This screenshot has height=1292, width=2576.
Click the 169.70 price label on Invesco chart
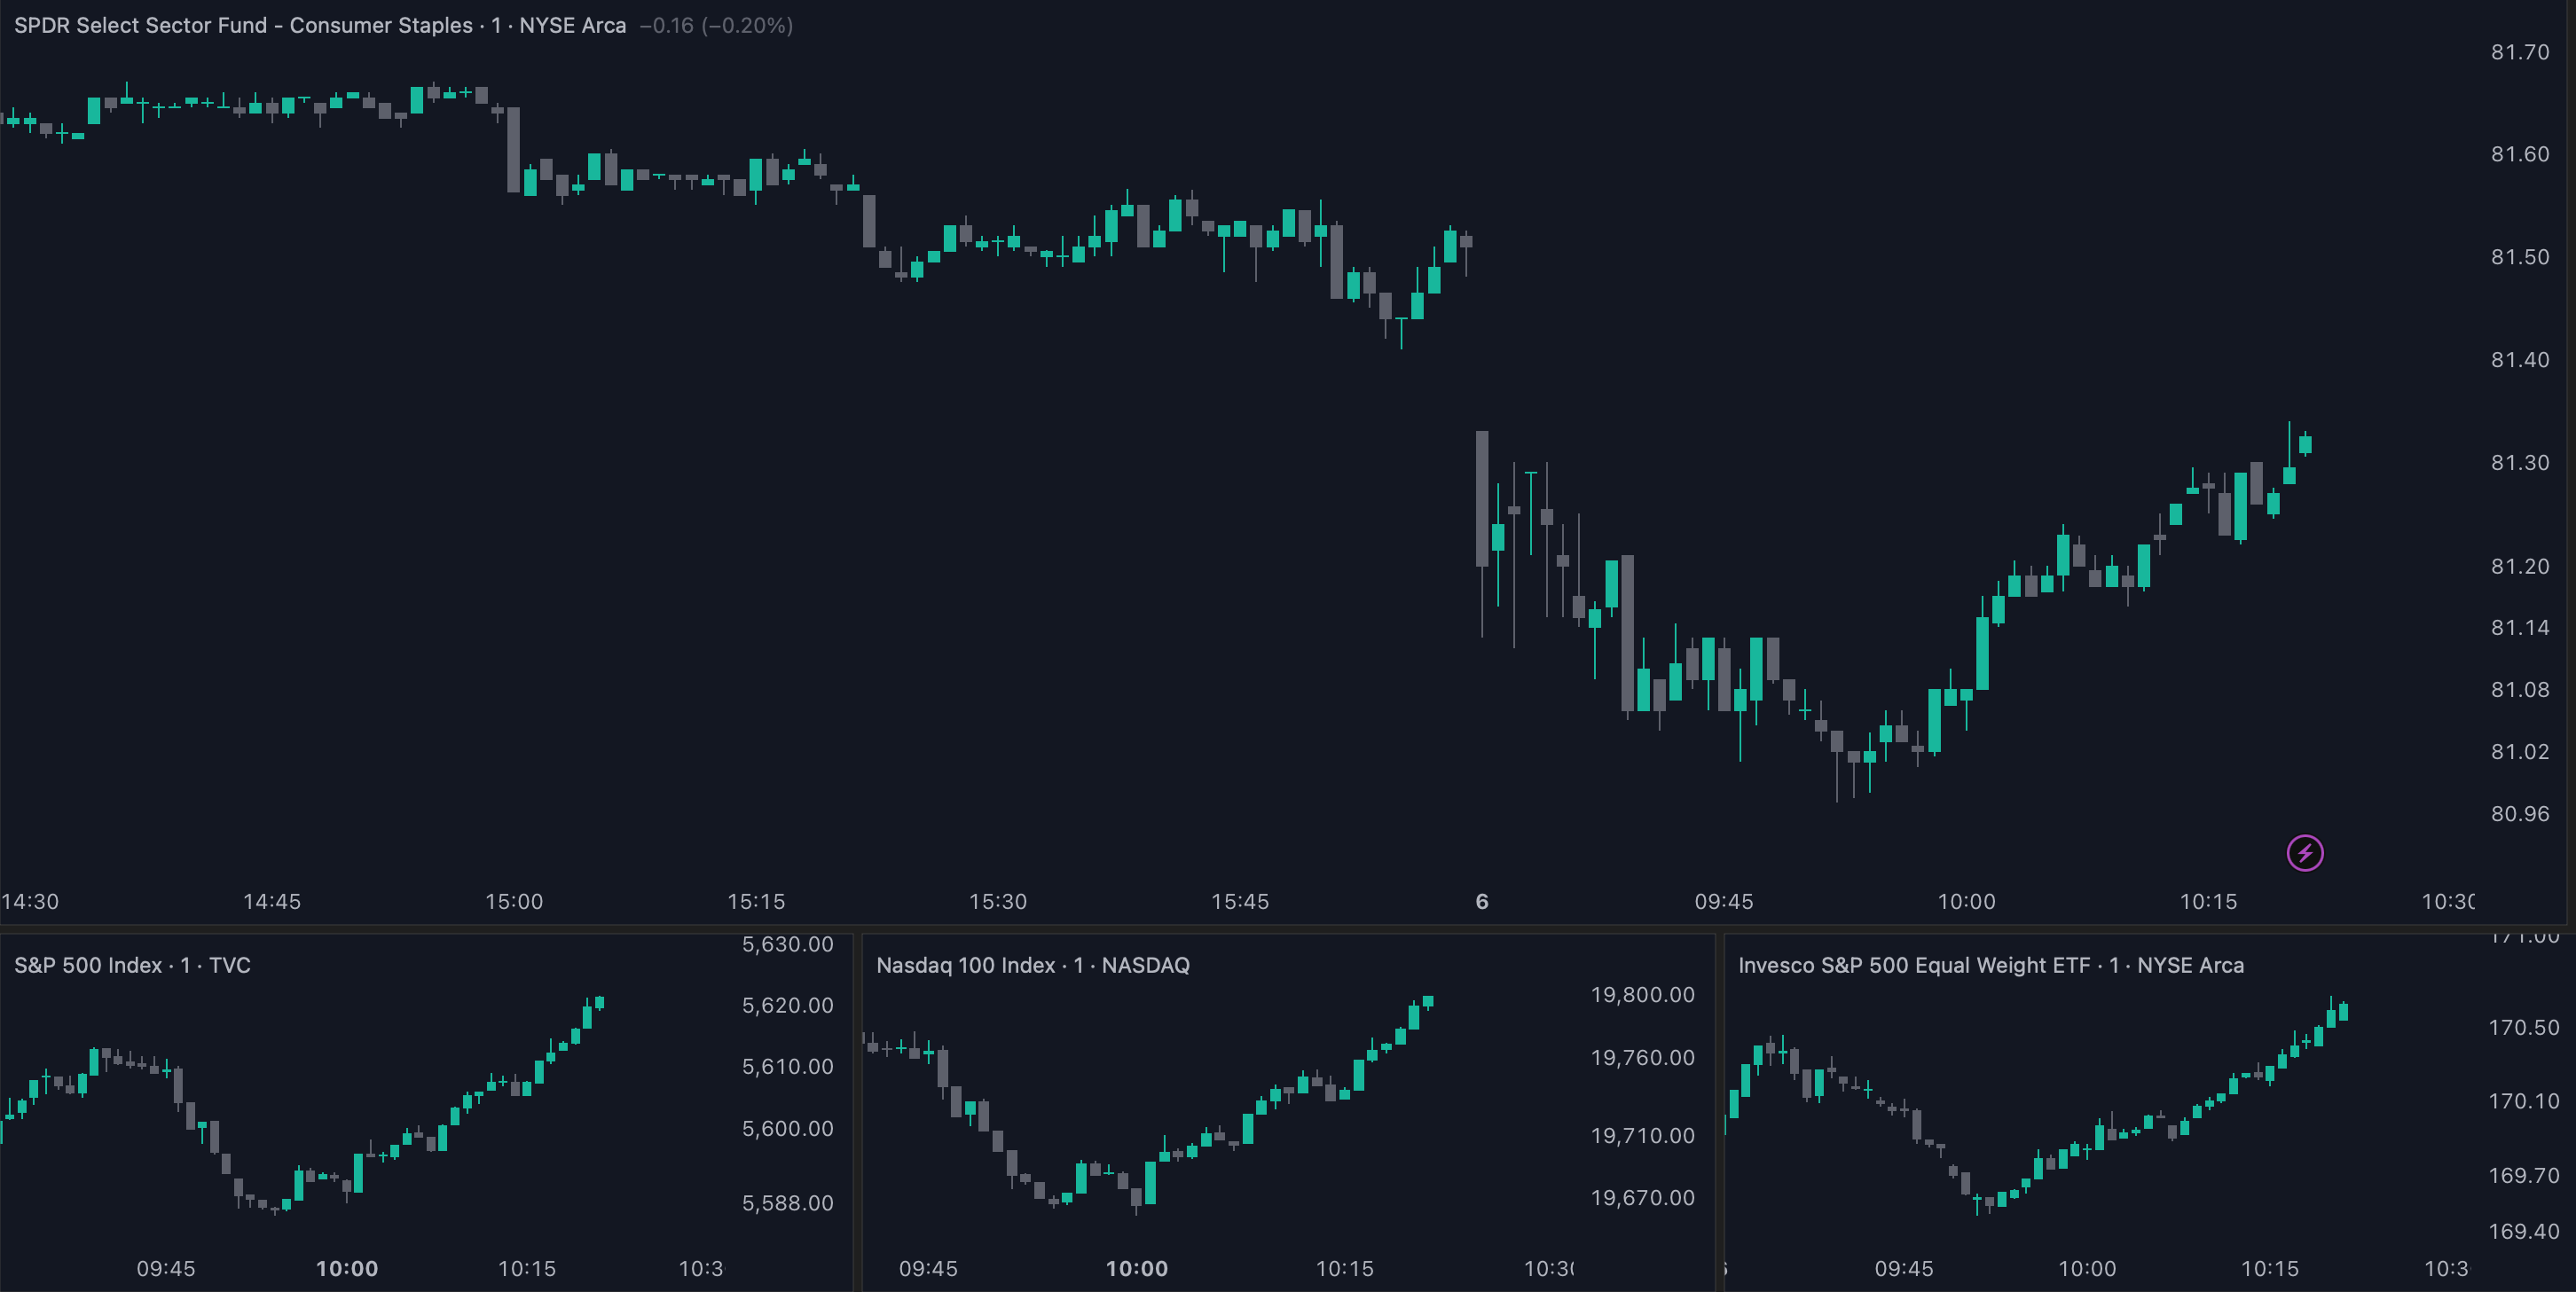pos(2523,1175)
